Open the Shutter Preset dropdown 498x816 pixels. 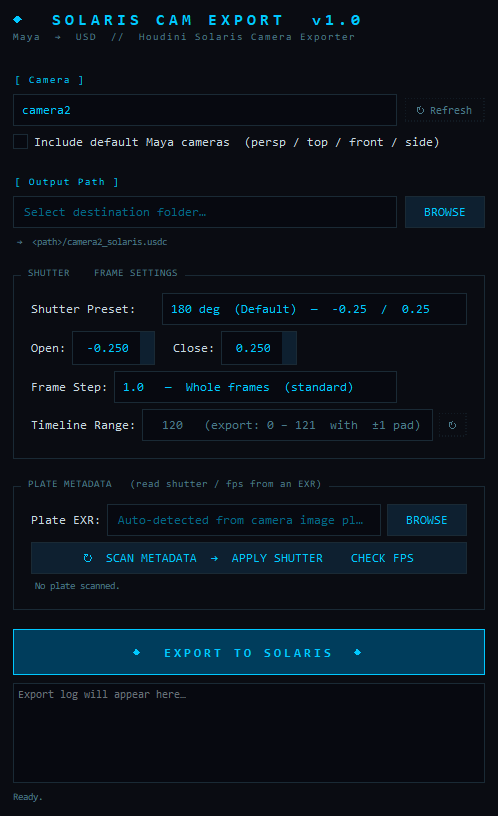coord(314,309)
